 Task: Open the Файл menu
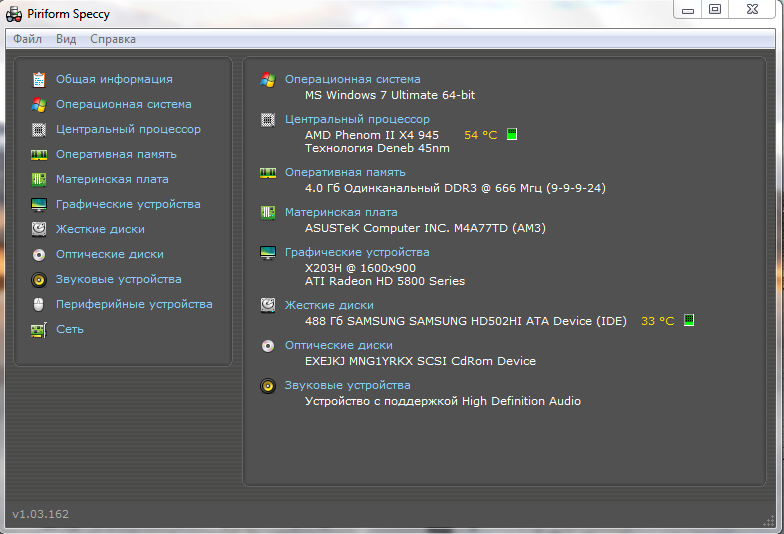pyautogui.click(x=28, y=39)
